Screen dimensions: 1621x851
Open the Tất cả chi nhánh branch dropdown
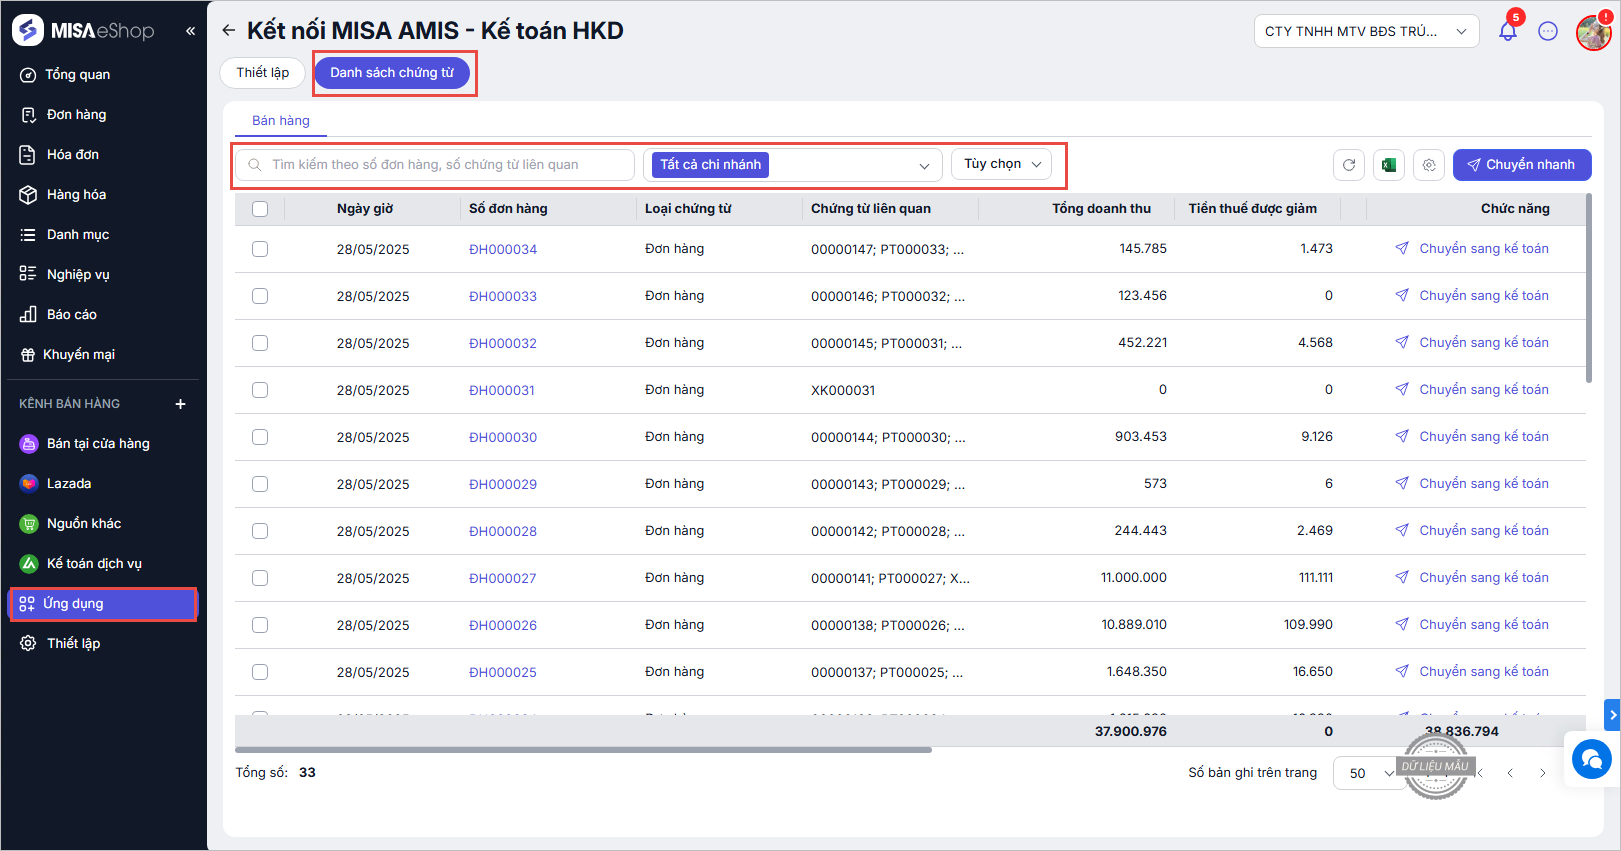(793, 165)
